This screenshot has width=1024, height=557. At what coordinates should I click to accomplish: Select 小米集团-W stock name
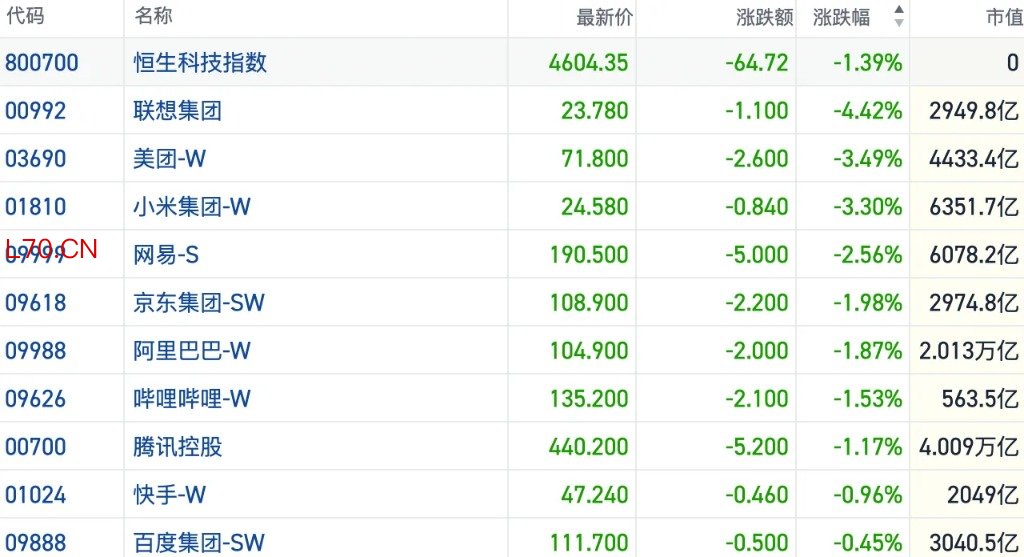192,206
